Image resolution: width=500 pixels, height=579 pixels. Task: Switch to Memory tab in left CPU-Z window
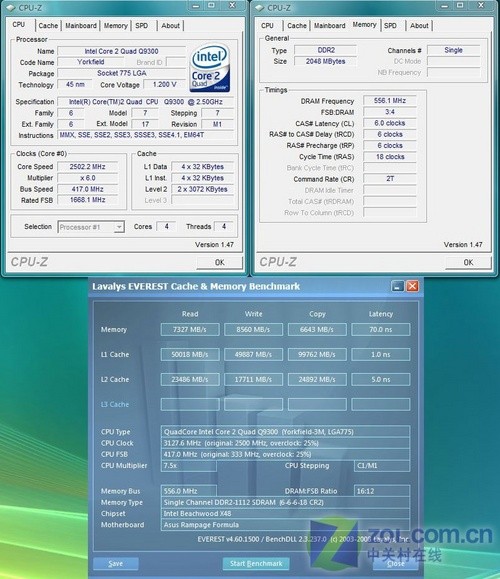(115, 25)
